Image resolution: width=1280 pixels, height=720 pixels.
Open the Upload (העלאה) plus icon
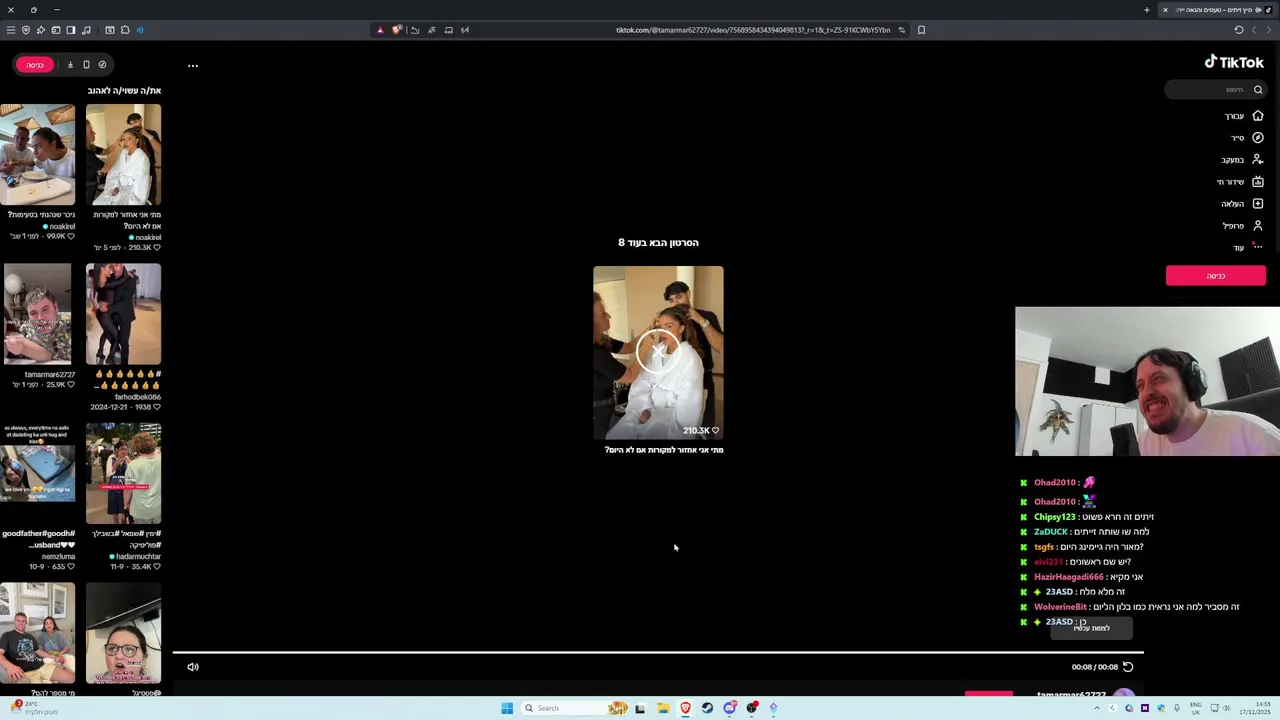click(1258, 204)
